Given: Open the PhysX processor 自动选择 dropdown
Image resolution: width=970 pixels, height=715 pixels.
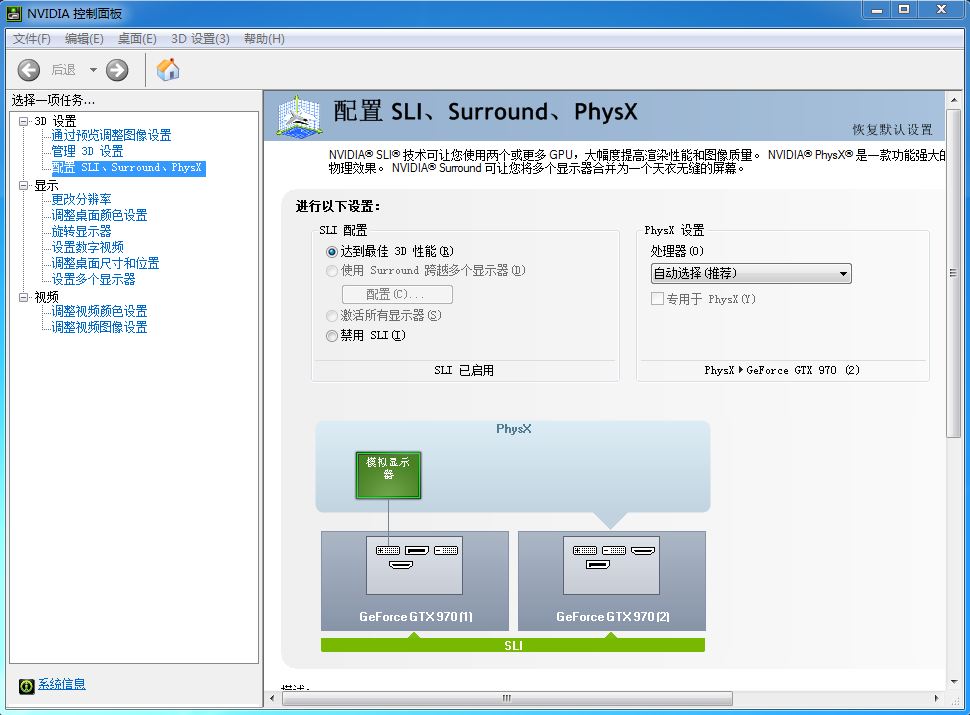Looking at the screenshot, I should click(751, 273).
